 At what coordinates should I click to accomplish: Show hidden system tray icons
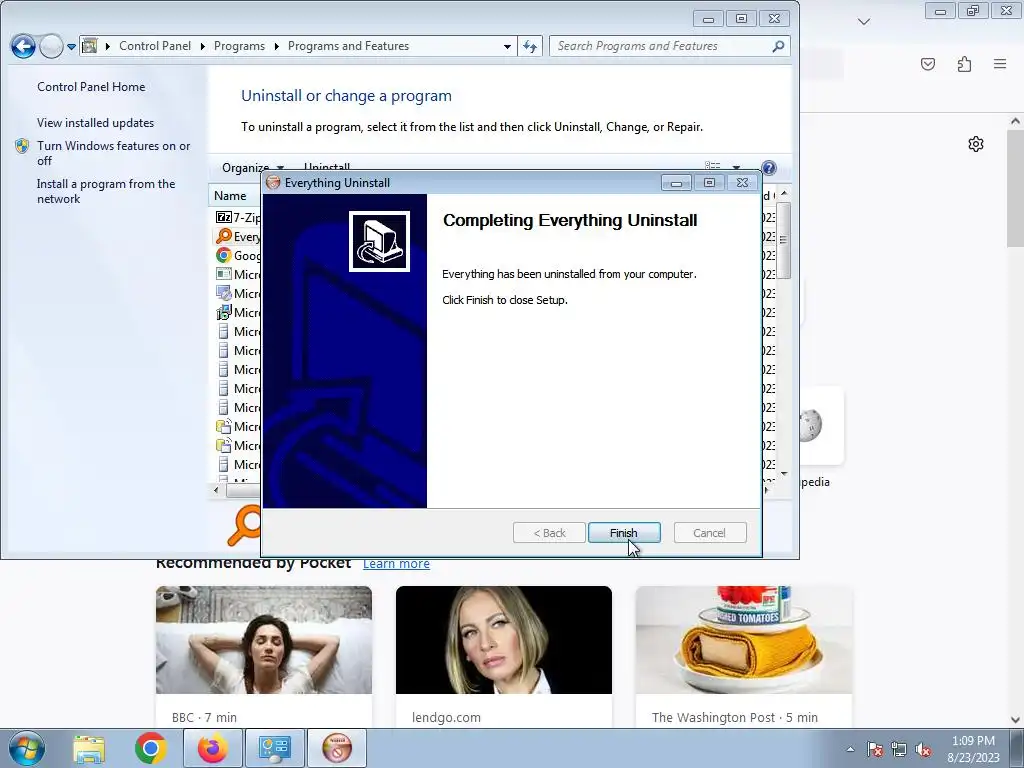850,749
